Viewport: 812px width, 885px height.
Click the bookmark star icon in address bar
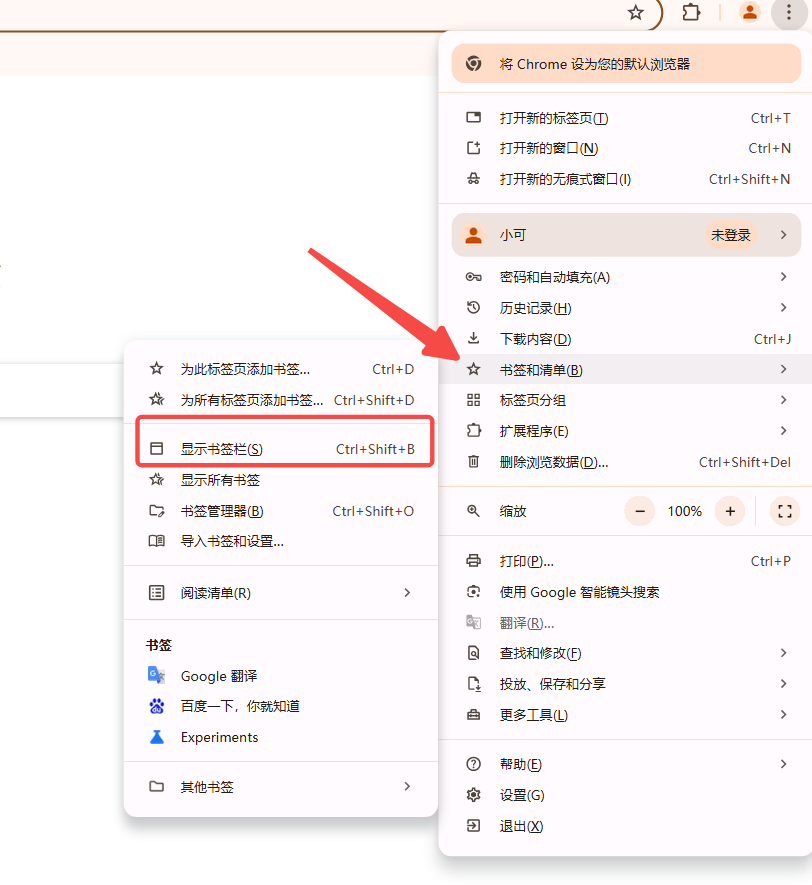point(635,12)
